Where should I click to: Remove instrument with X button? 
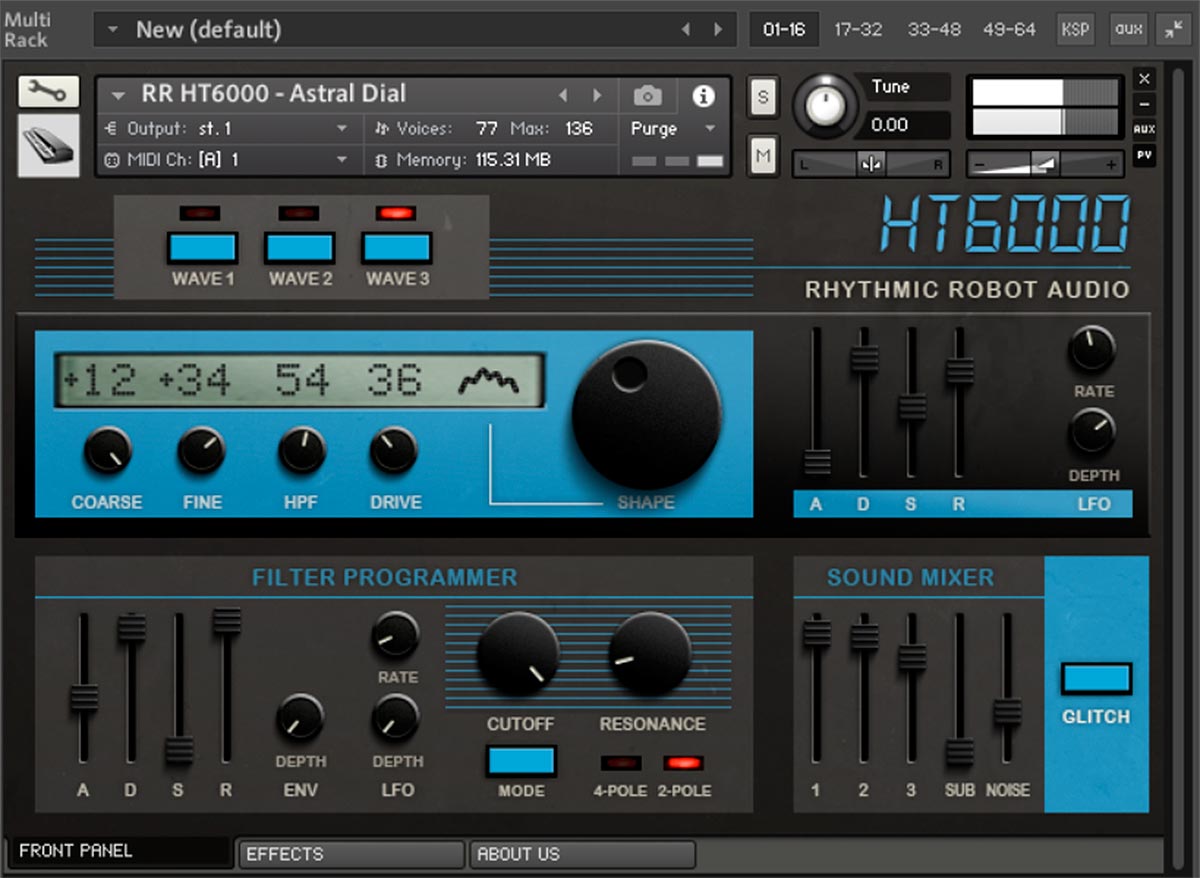coord(1145,79)
